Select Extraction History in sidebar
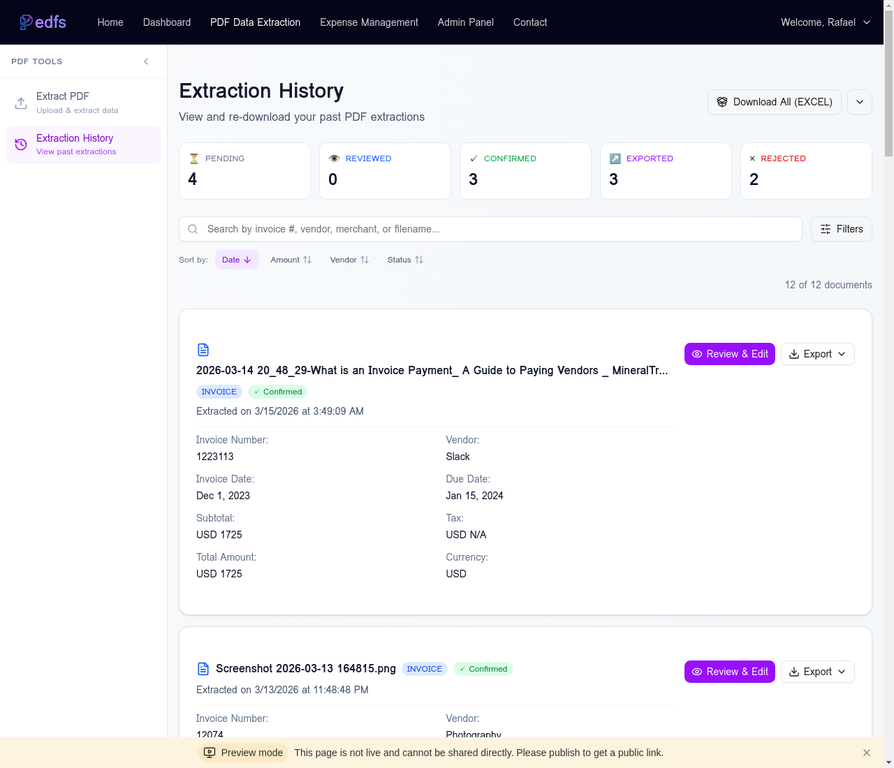Screen dimensions: 894x768 (83, 144)
